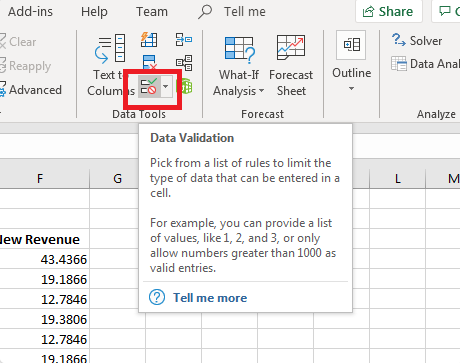Expand the Data Validation dropdown arrow
The width and height of the screenshot is (460, 363).
point(166,87)
